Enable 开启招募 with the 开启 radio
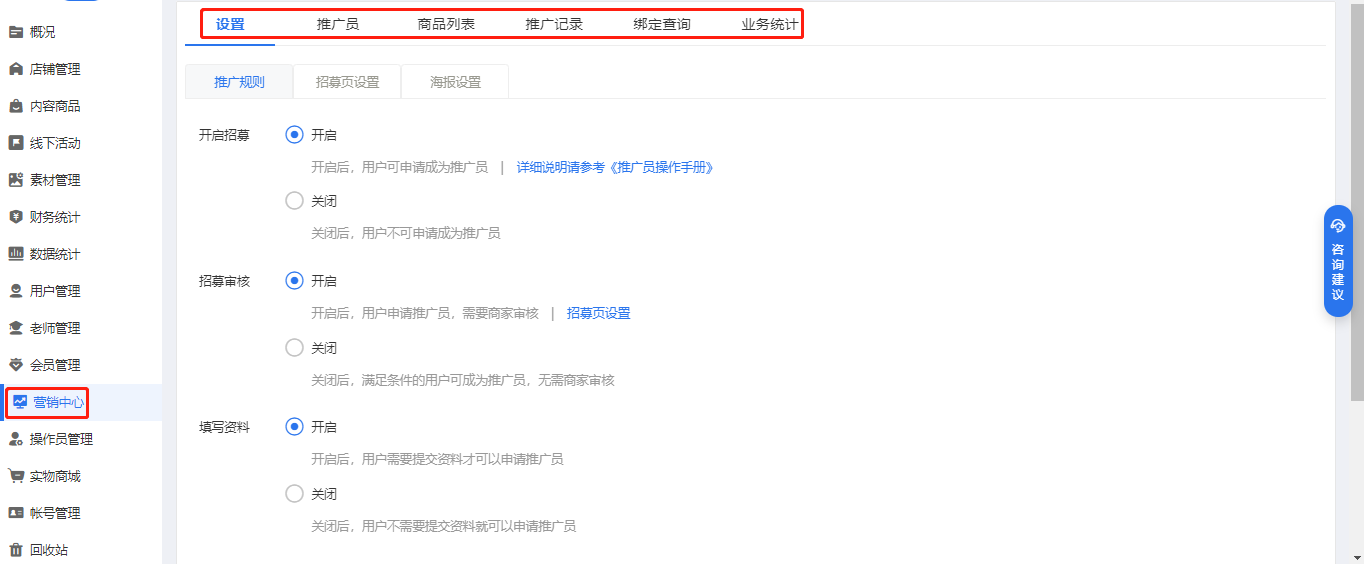 (x=294, y=135)
